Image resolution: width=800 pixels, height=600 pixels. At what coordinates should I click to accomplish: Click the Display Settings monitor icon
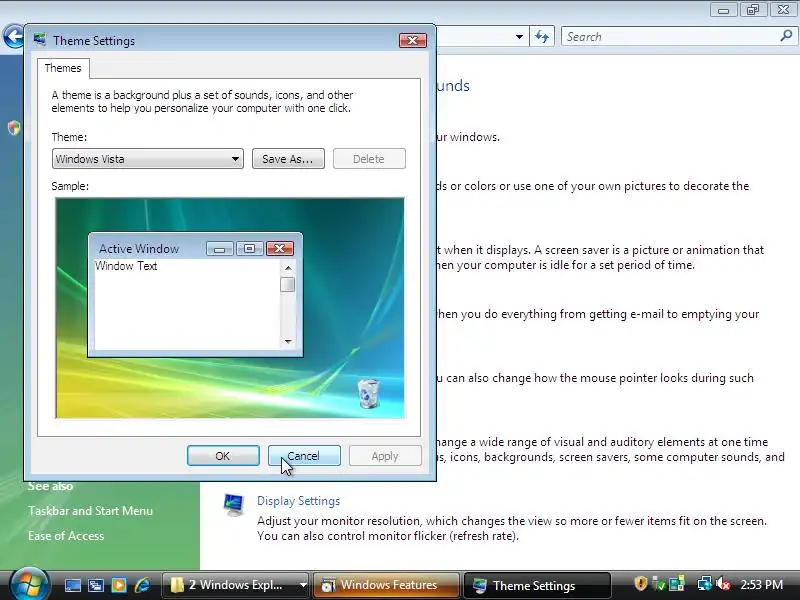click(x=234, y=505)
